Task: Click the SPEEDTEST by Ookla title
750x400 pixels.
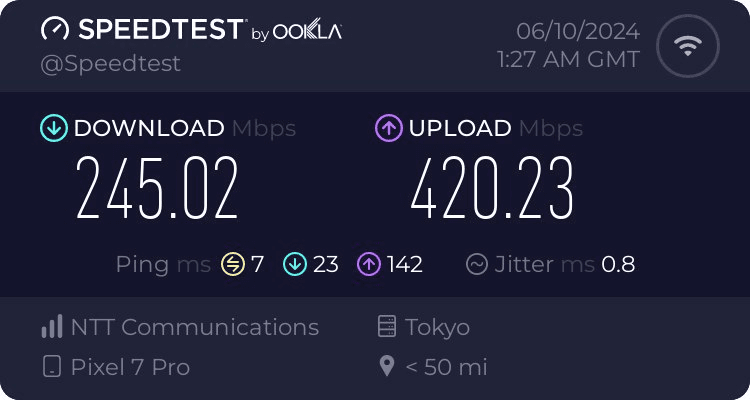Action: click(x=190, y=30)
